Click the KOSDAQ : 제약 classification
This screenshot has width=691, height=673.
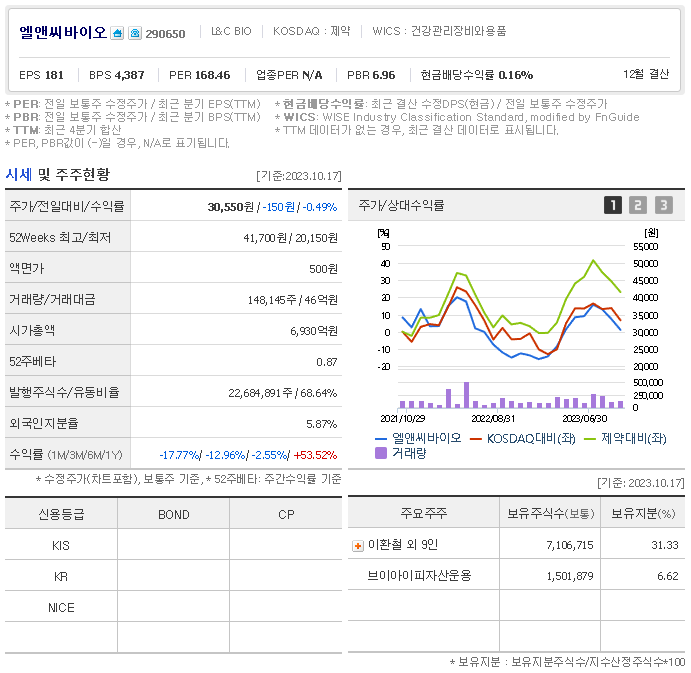point(312,31)
